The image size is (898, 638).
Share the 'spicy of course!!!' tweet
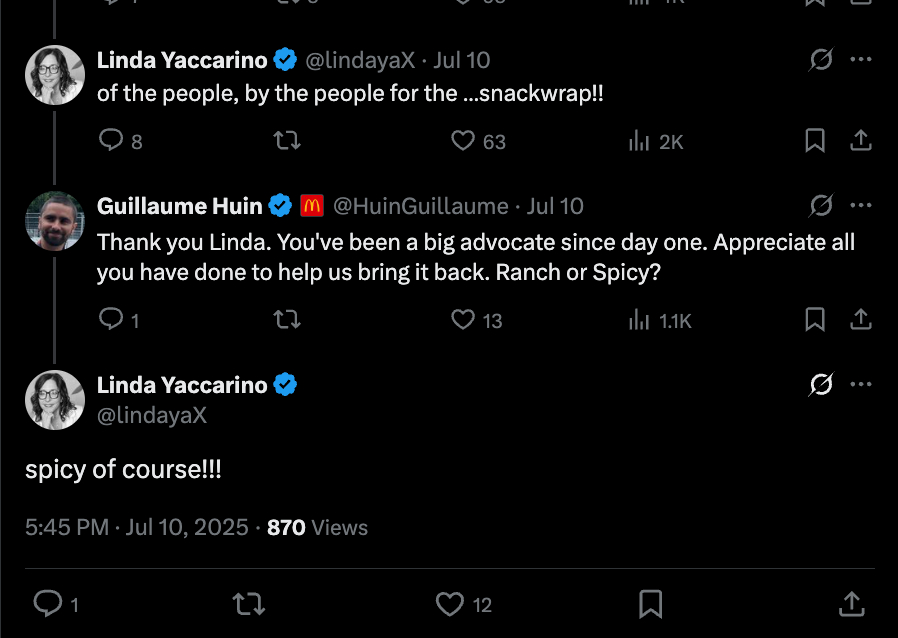click(851, 603)
